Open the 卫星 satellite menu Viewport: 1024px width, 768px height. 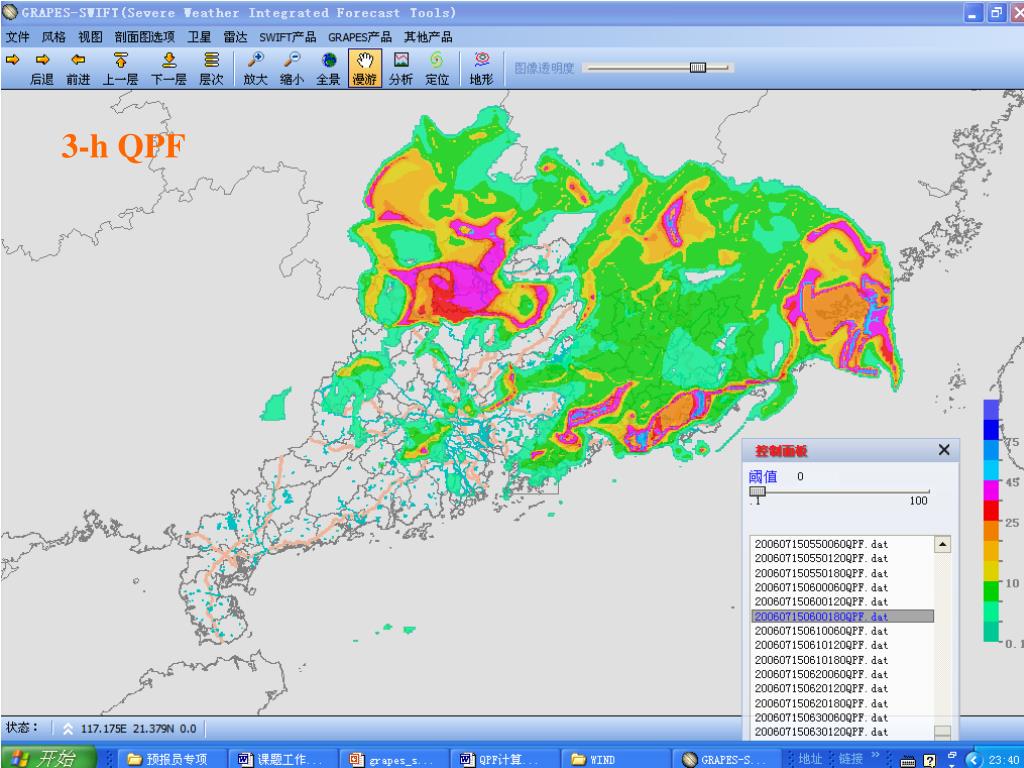(x=199, y=37)
